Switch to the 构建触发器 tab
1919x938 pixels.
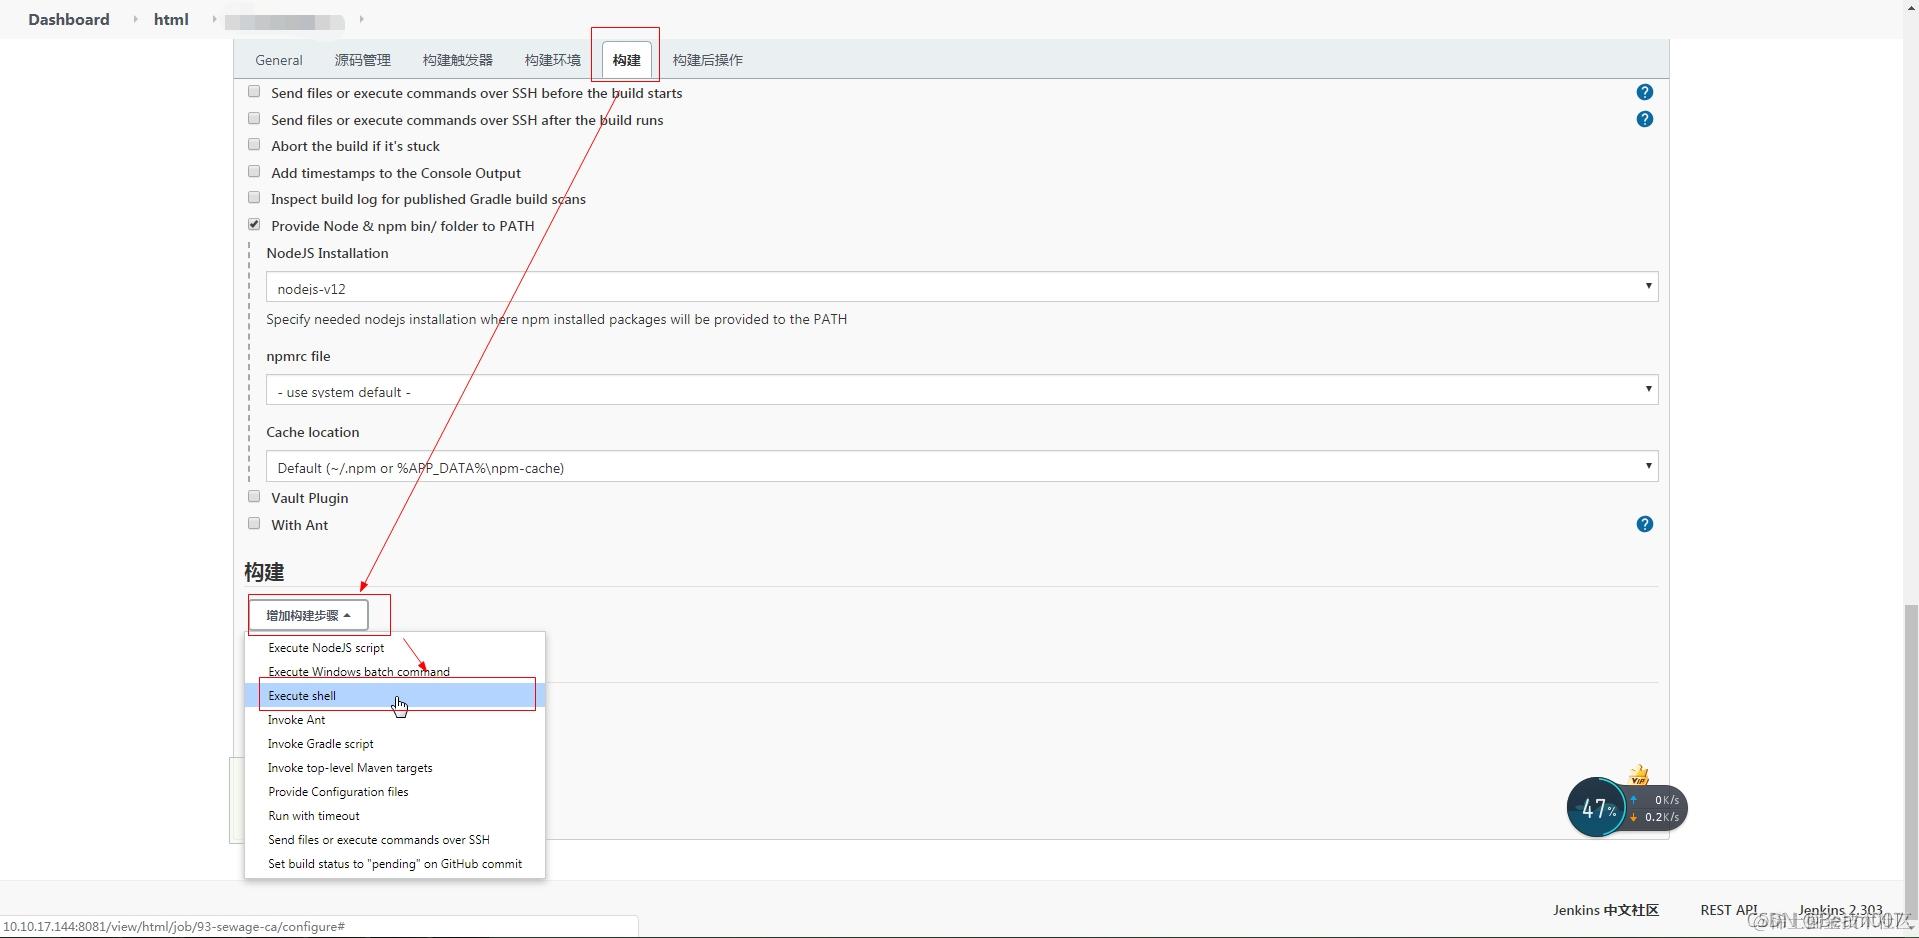click(458, 60)
